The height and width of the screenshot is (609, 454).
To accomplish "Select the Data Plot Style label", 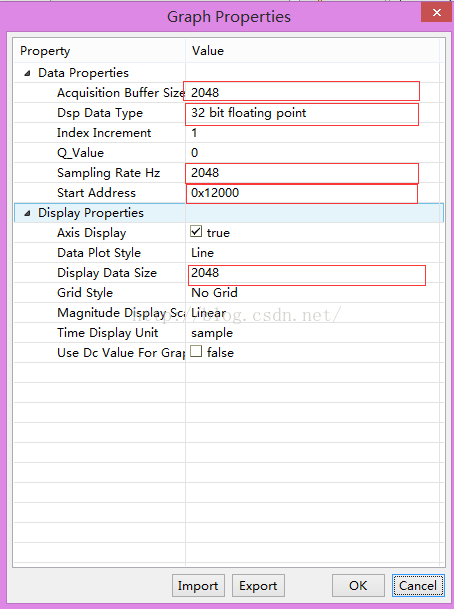I will click(x=99, y=253).
